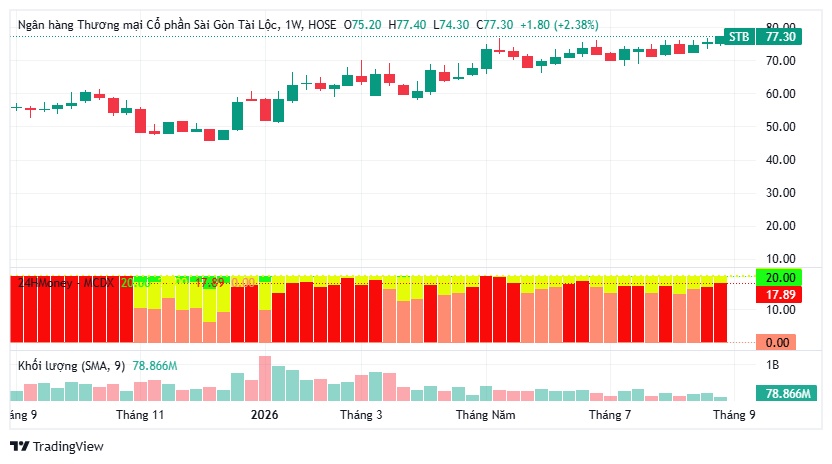Click the green 78.866M volume axis tag

coord(787,393)
